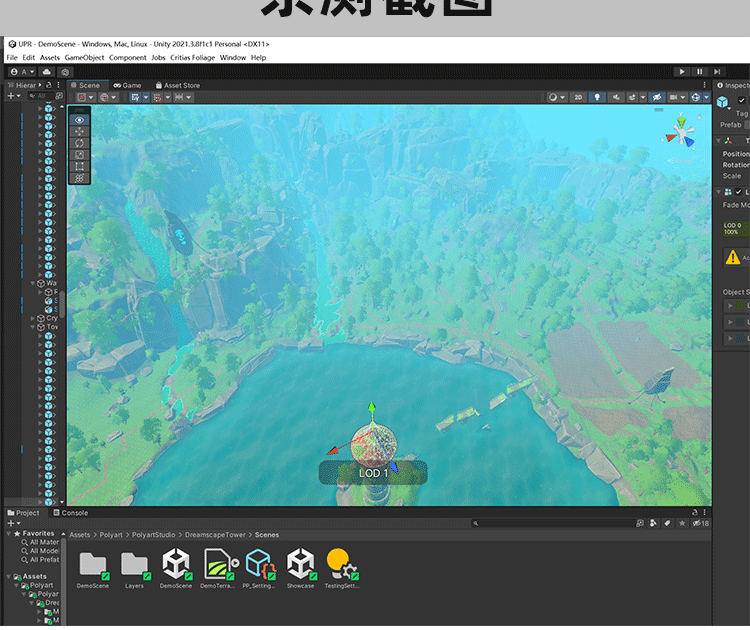Open the Project plus create dropdown

[x=13, y=523]
